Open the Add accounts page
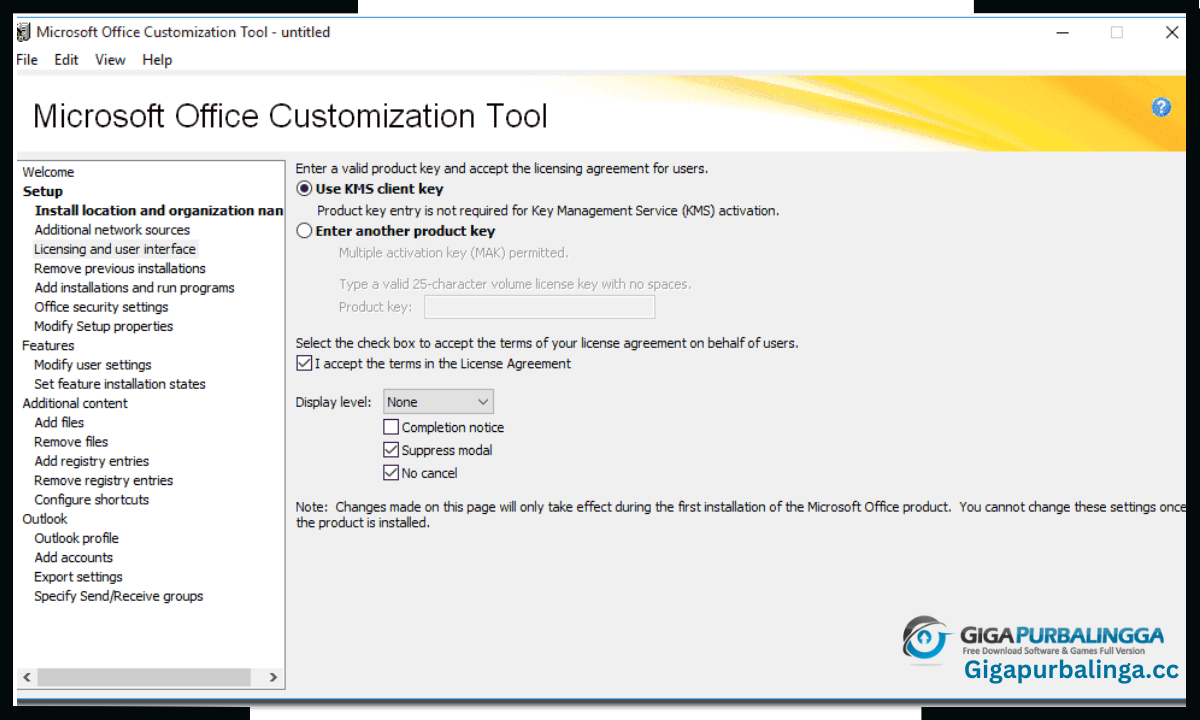Screen dimensions: 1200x720 tap(73, 558)
